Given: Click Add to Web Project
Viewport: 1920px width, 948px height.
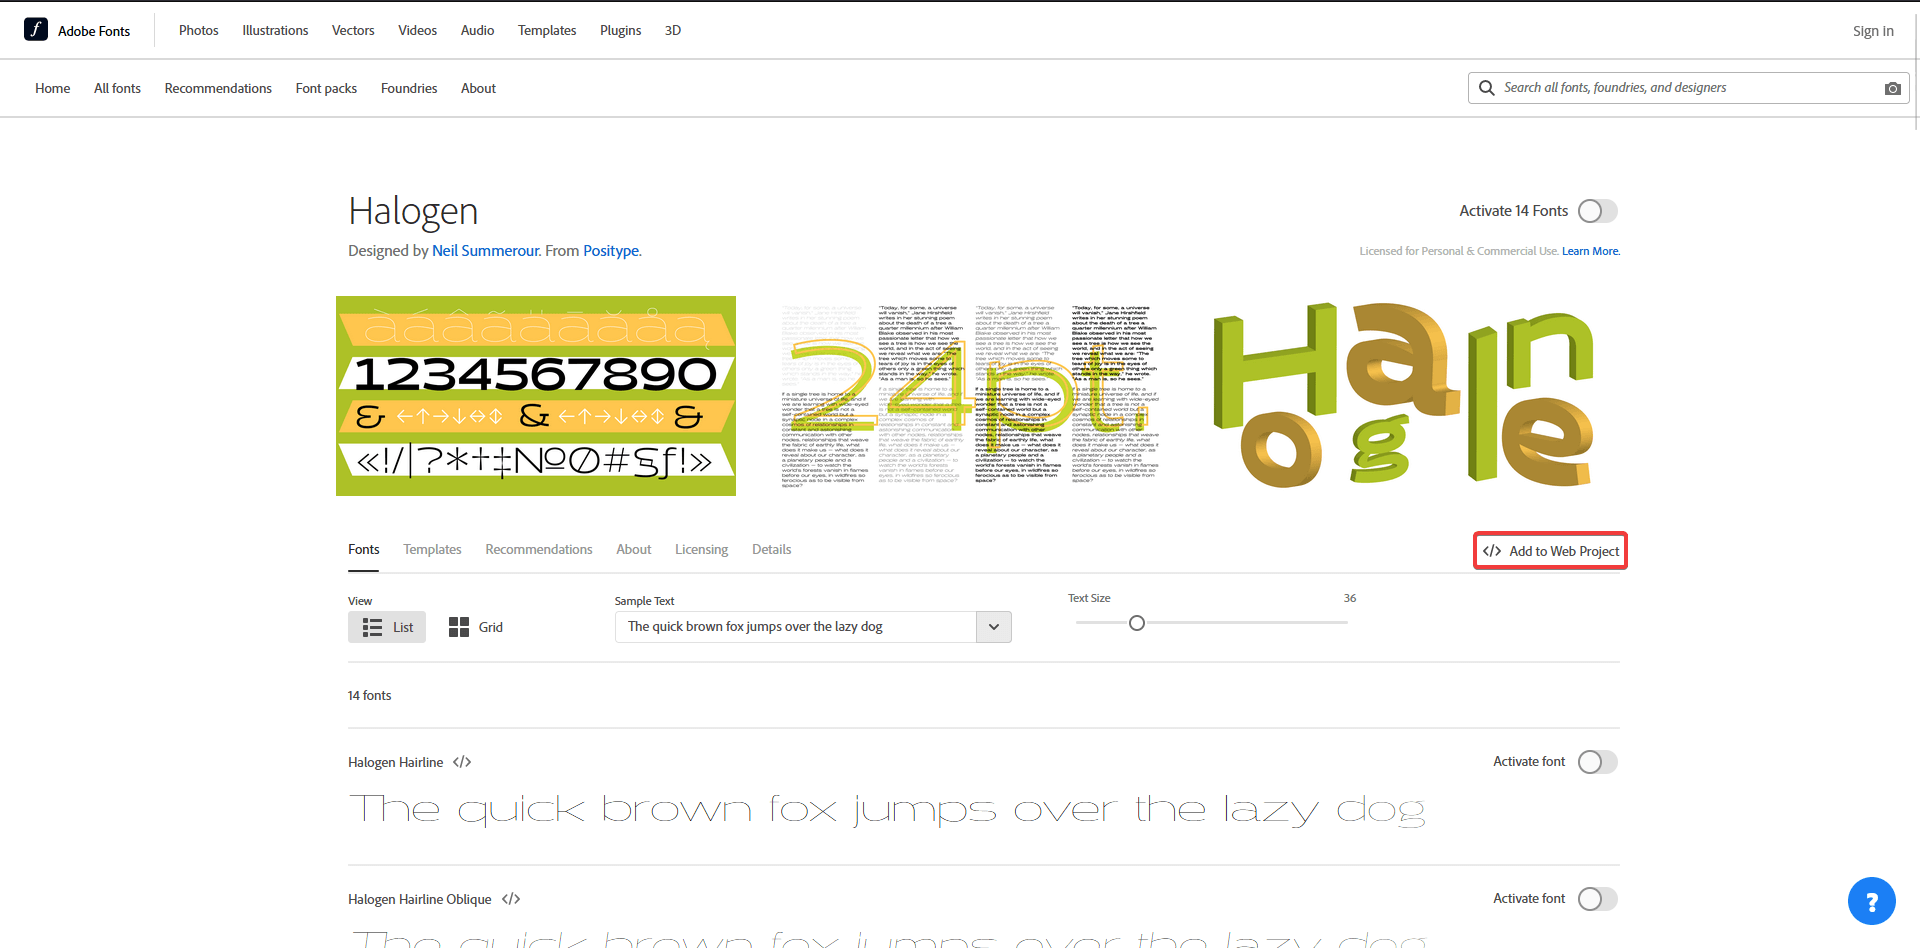Looking at the screenshot, I should [1549, 550].
